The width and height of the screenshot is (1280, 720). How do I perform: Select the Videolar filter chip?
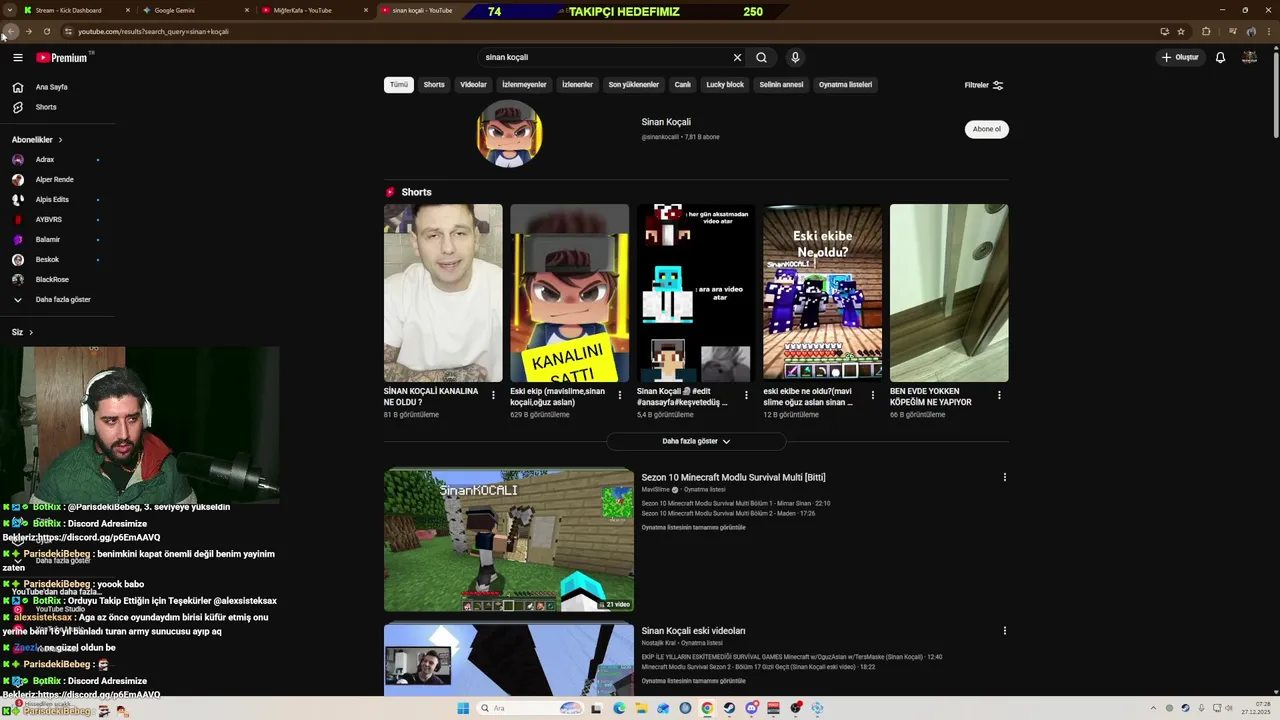[473, 85]
